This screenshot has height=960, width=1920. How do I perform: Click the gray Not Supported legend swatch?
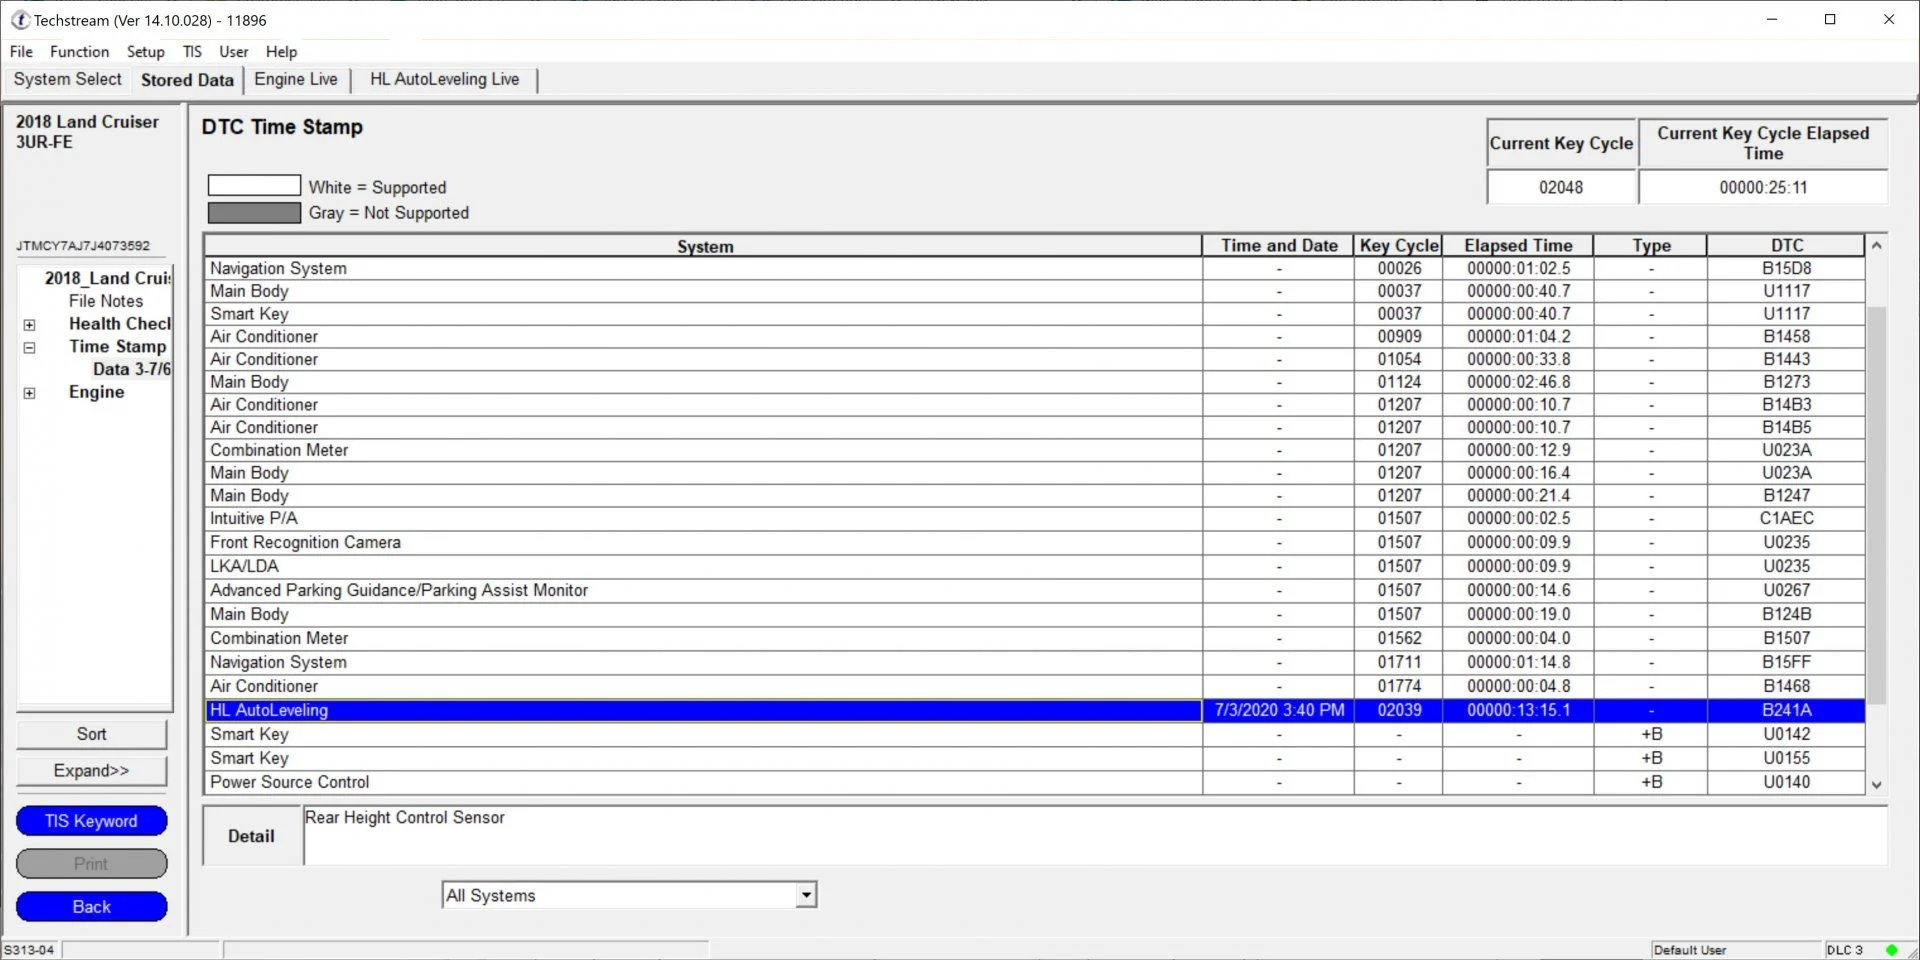pos(254,213)
